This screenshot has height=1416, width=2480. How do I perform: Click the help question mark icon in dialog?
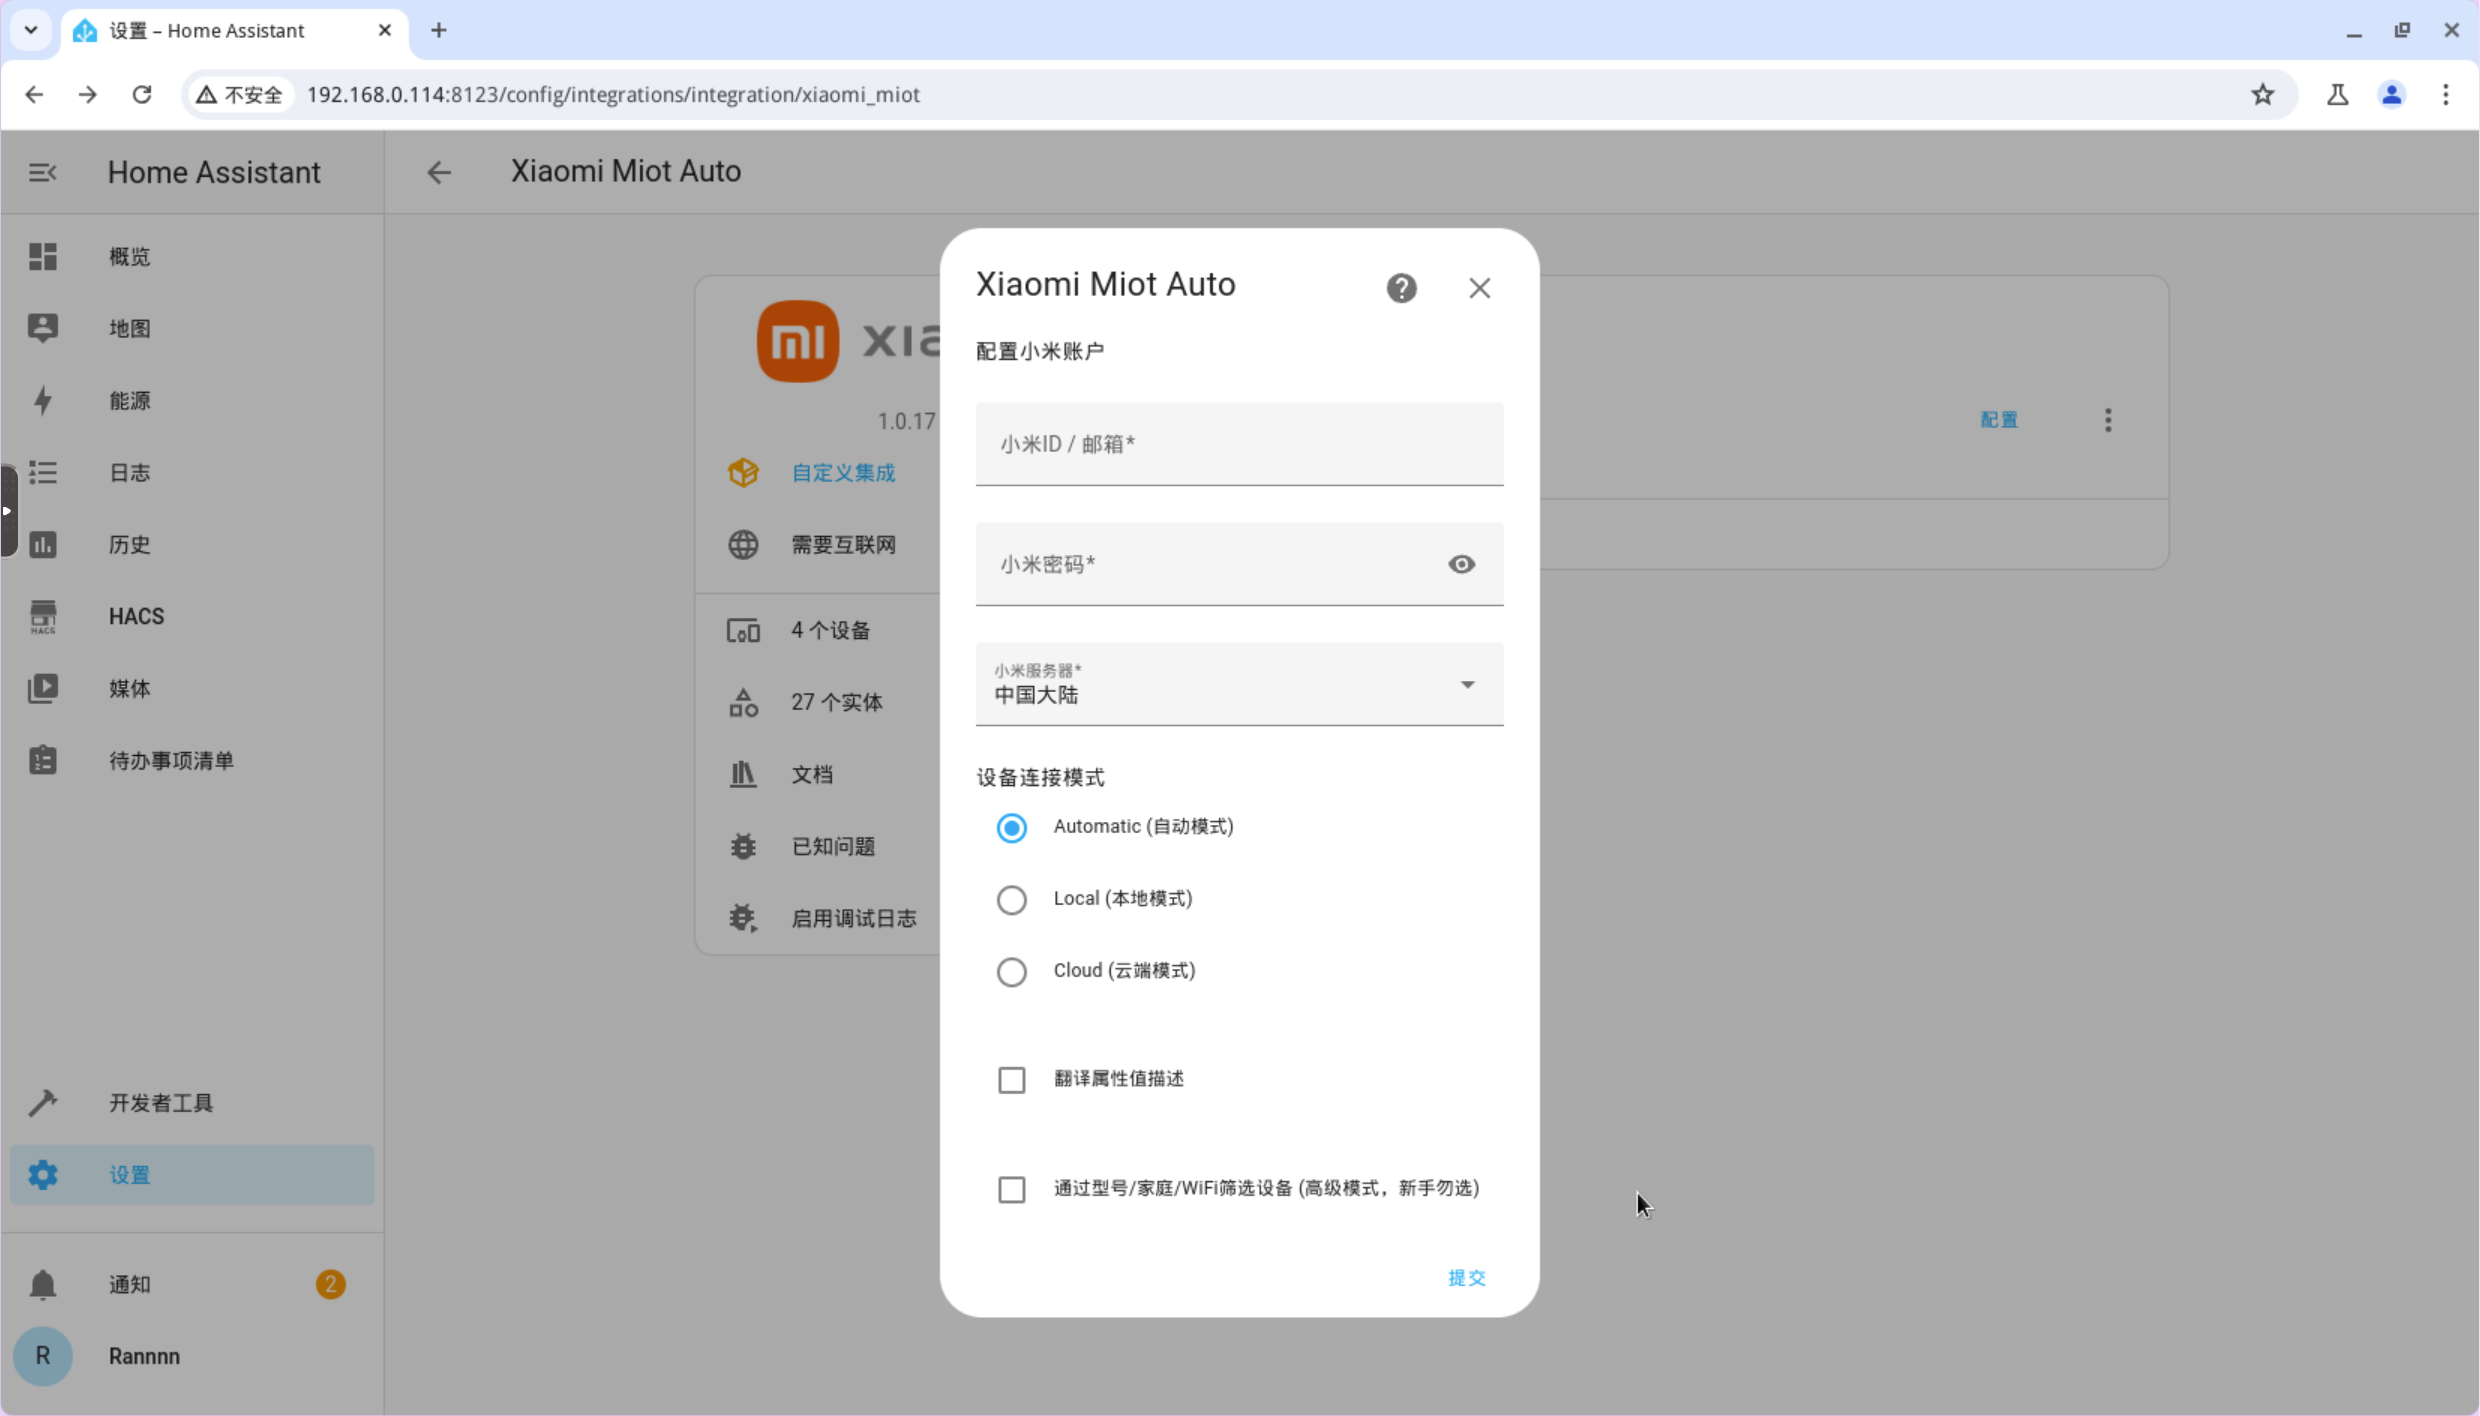(1401, 288)
